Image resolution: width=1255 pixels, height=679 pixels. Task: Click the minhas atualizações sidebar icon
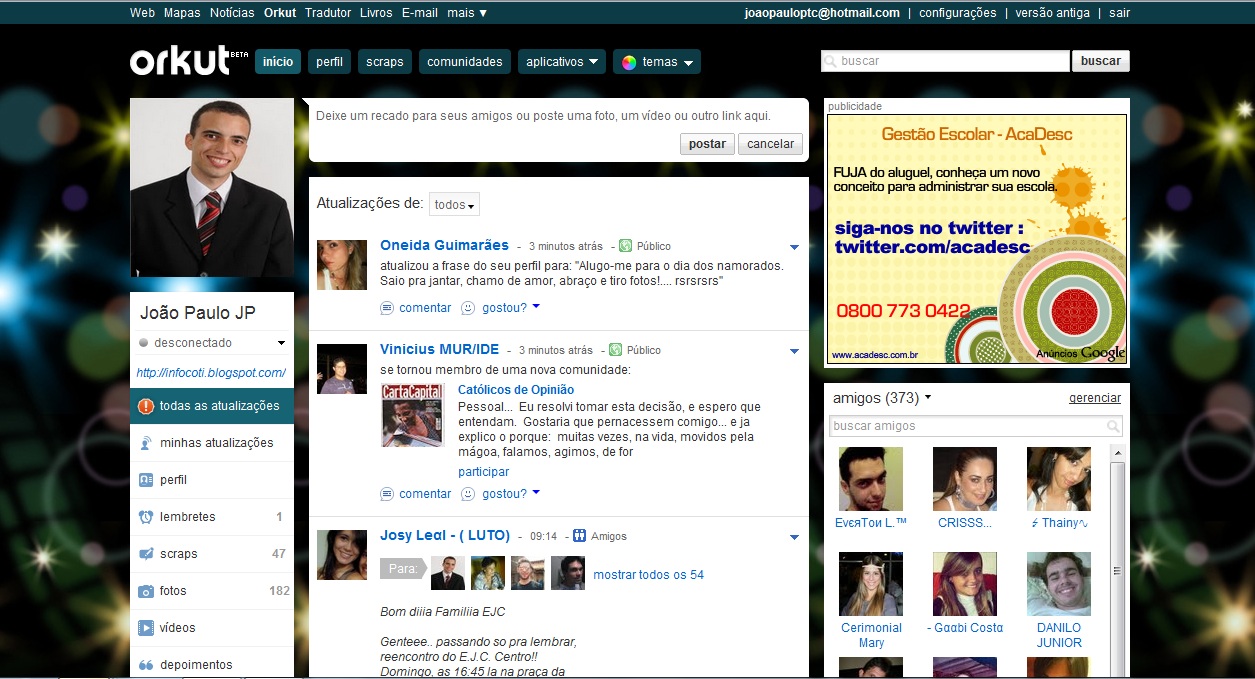pyautogui.click(x=146, y=443)
